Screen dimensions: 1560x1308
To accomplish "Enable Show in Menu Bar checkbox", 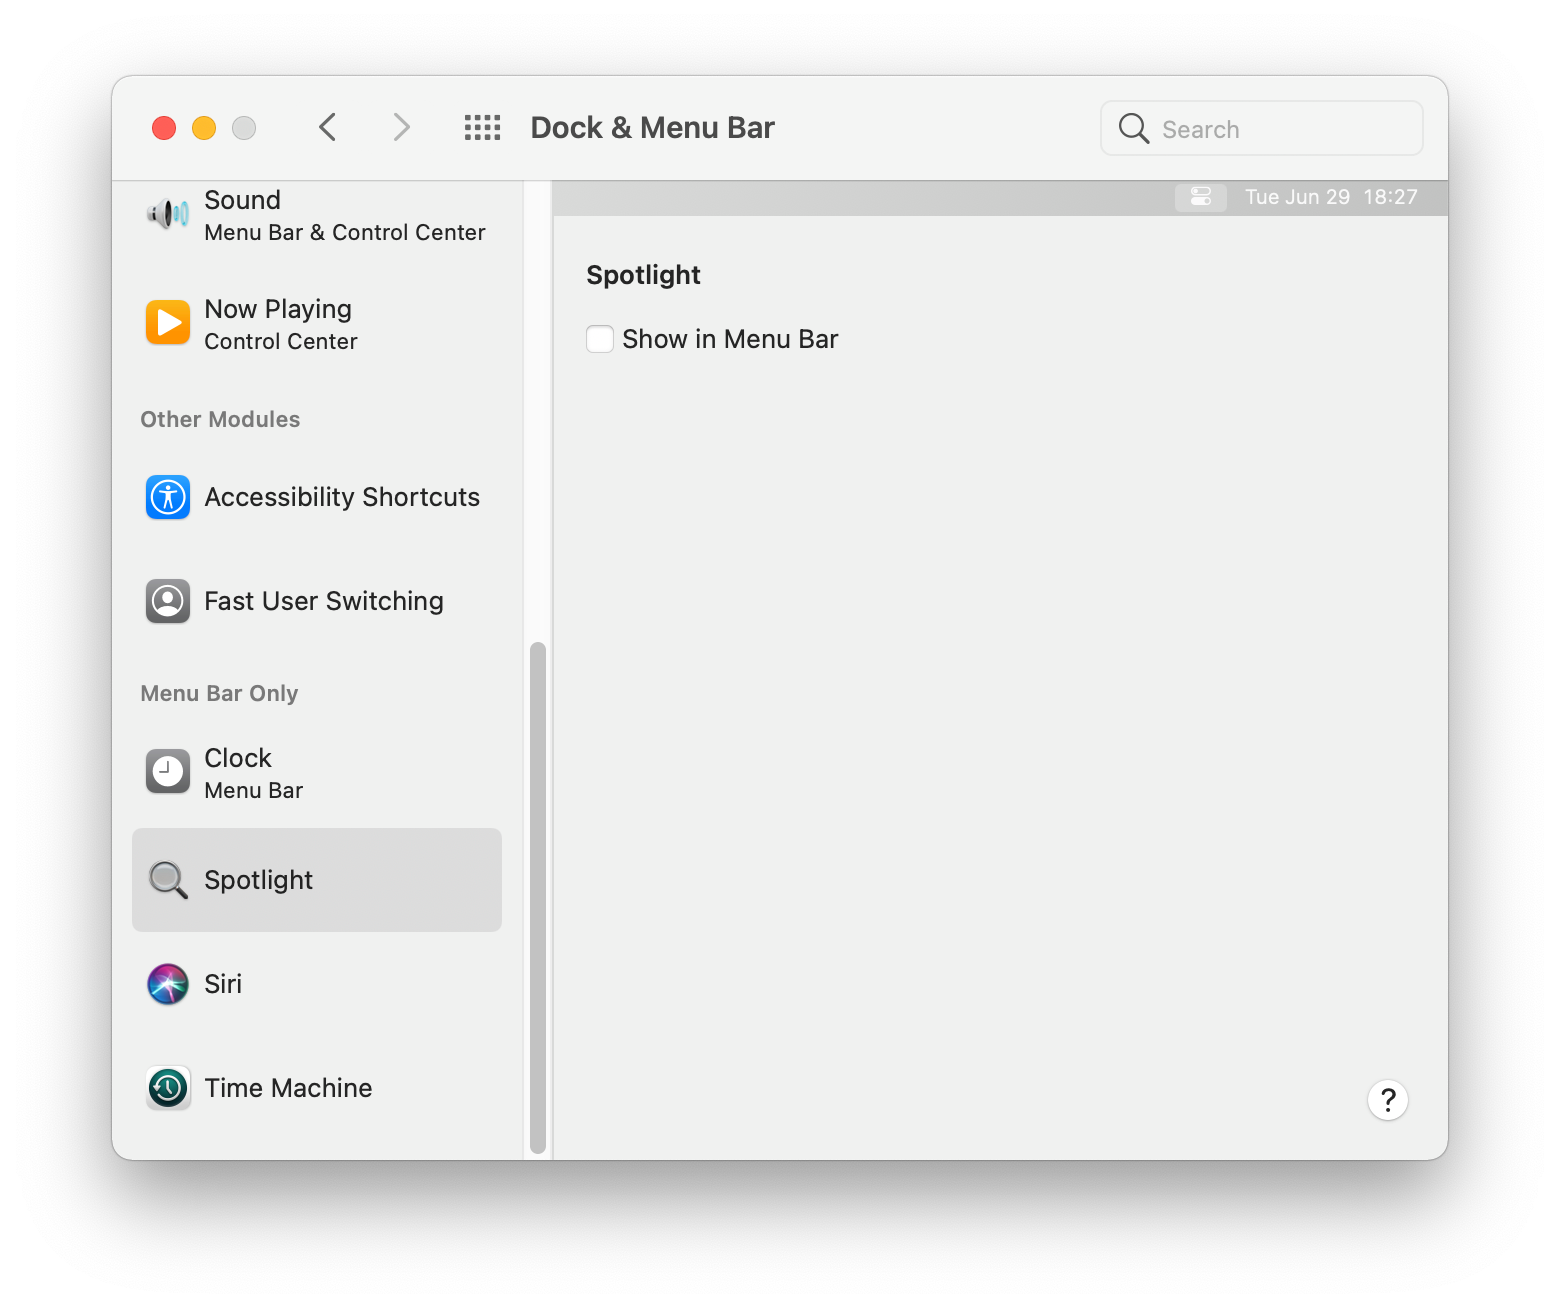I will click(600, 339).
